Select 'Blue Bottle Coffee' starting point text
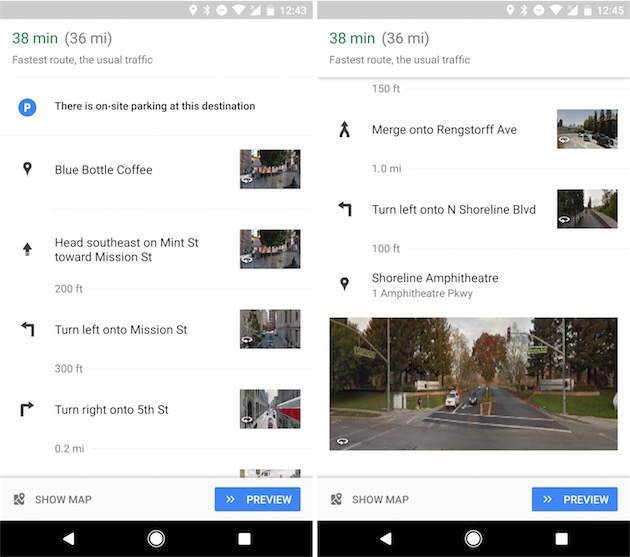 pos(104,170)
